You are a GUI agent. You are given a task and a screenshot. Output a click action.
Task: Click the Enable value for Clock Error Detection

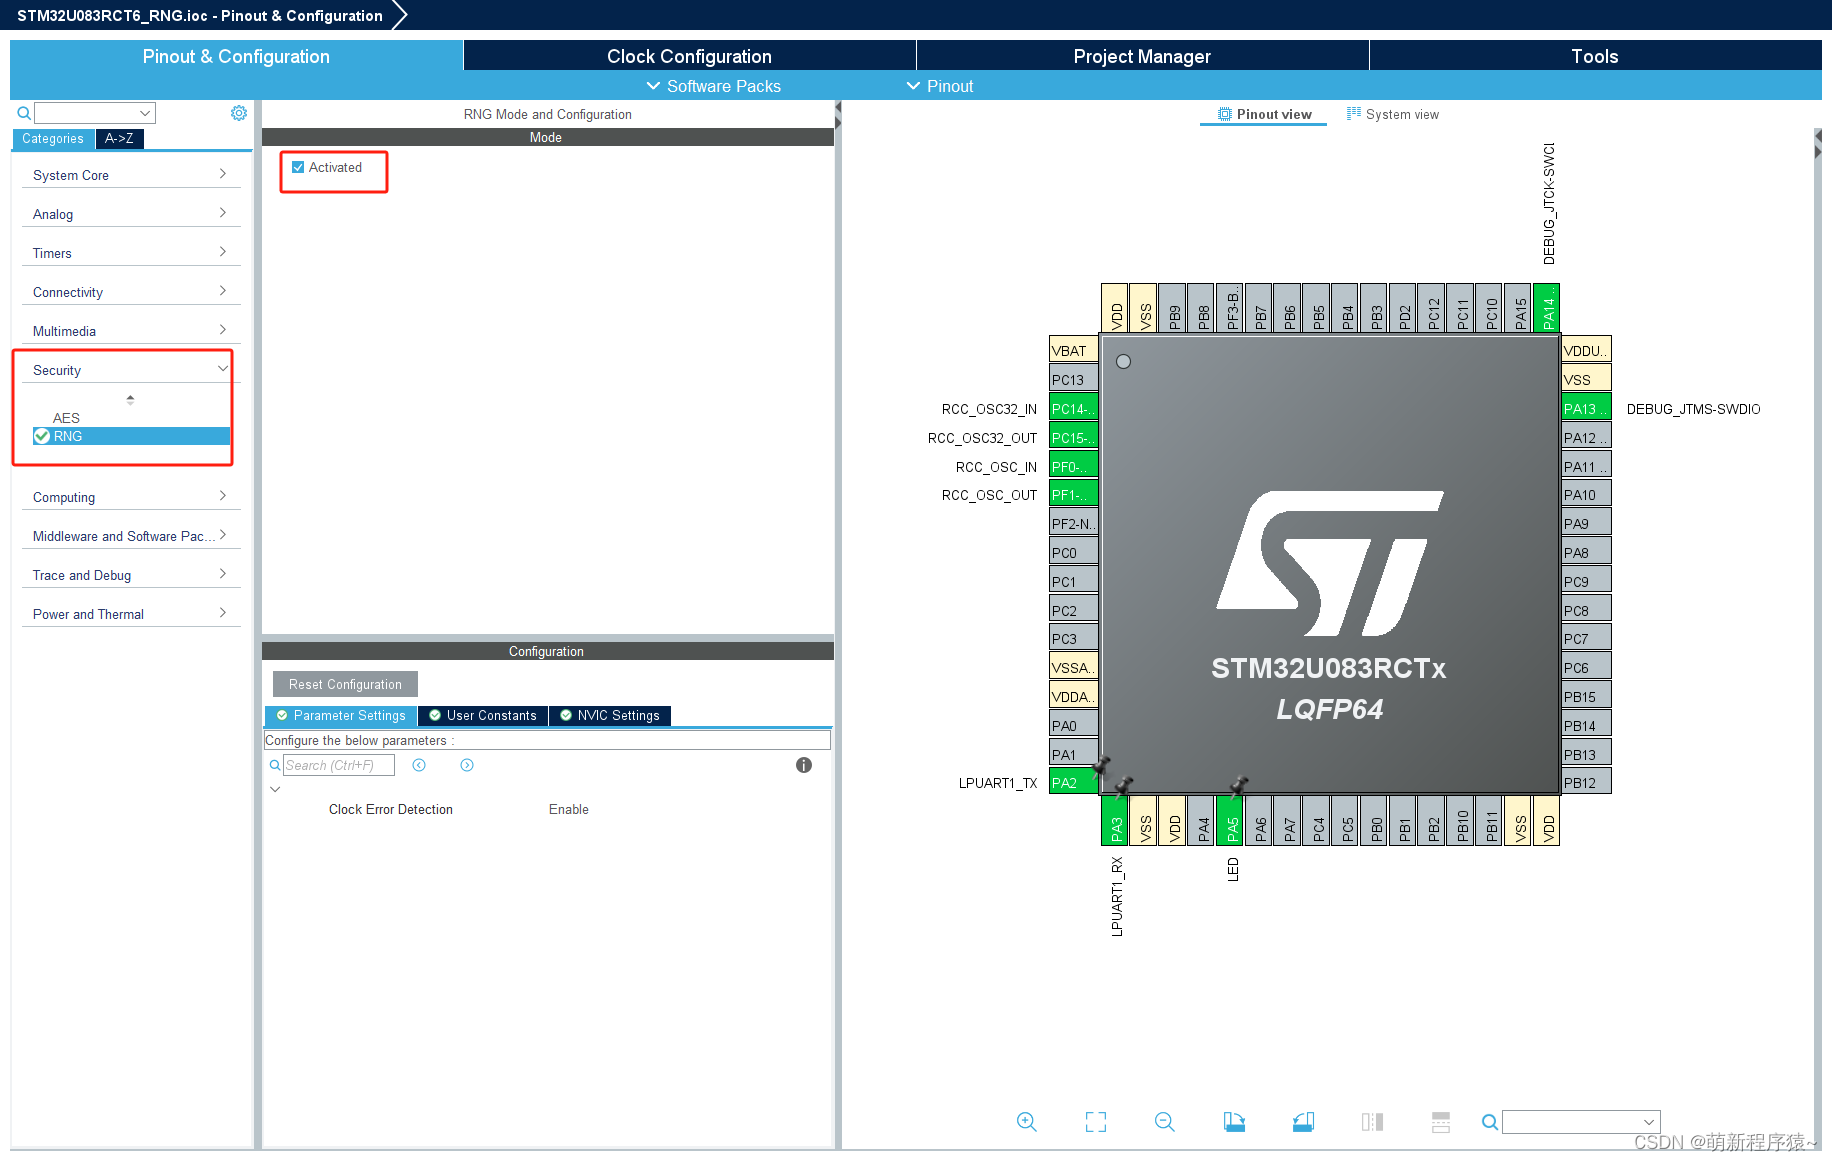[x=569, y=809]
